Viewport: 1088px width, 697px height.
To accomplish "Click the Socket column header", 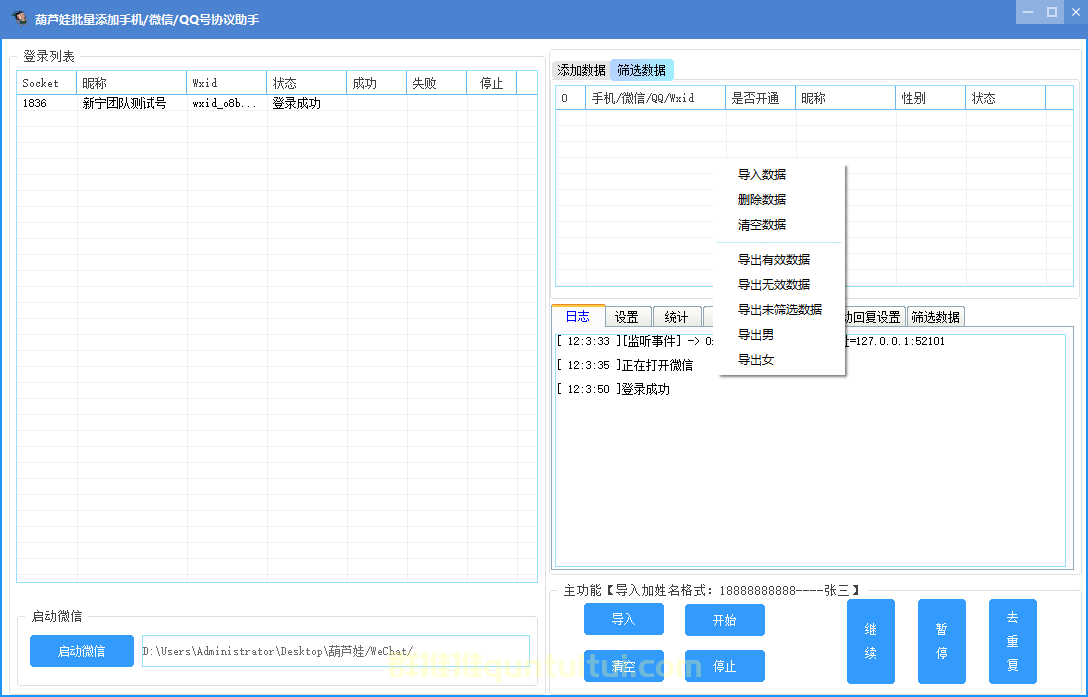I will tap(46, 83).
